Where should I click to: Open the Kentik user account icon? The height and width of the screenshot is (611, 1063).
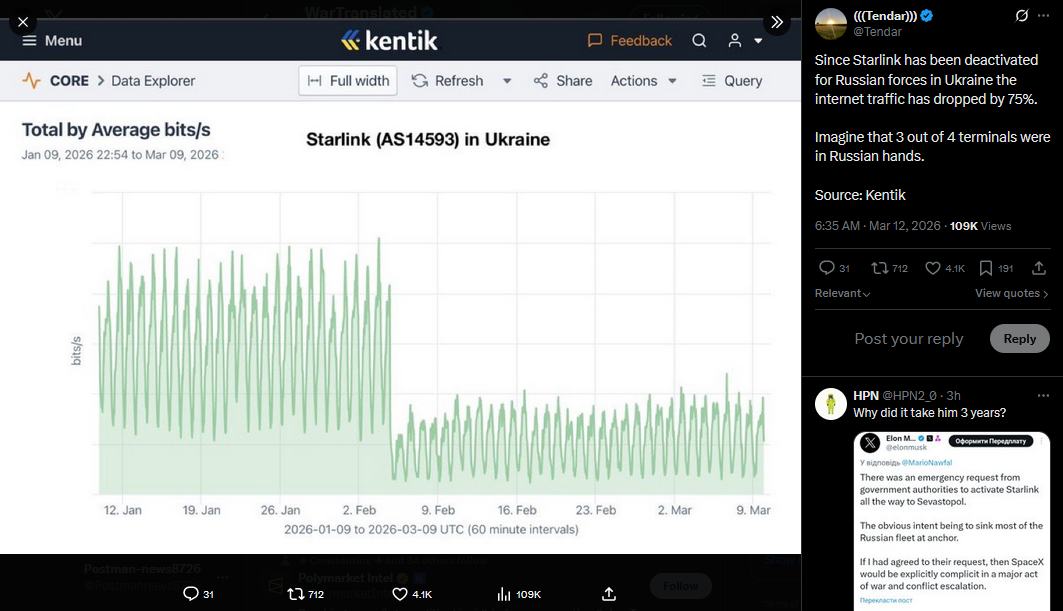tap(734, 41)
